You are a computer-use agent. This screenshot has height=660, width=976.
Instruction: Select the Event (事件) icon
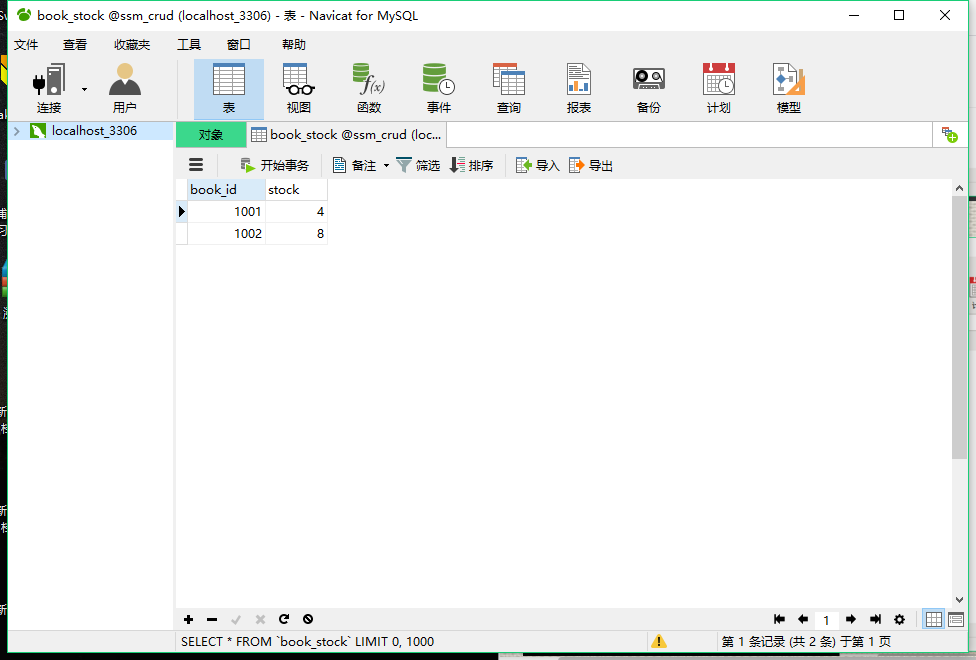pos(438,88)
